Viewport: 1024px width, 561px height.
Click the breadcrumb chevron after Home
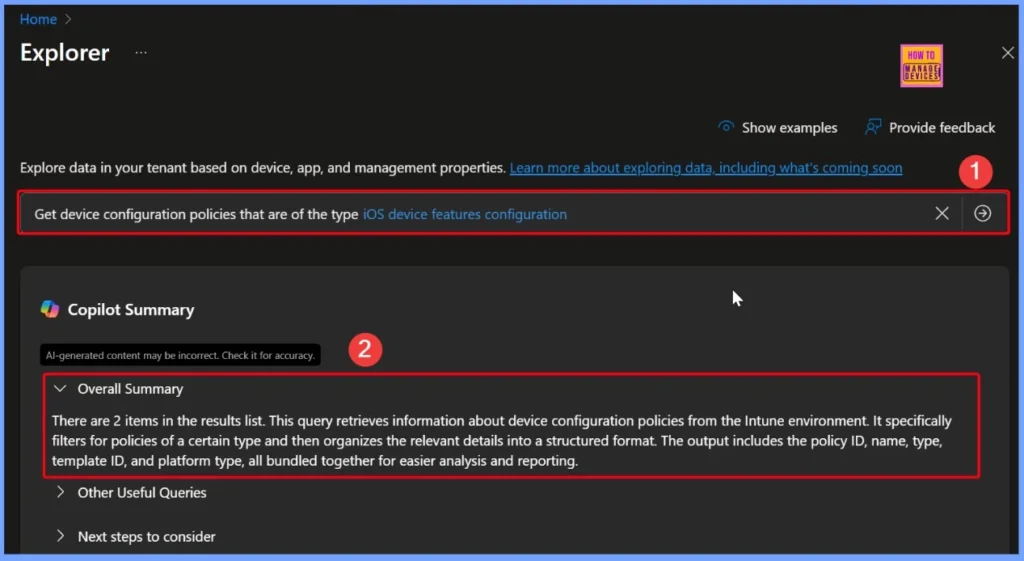(x=68, y=20)
